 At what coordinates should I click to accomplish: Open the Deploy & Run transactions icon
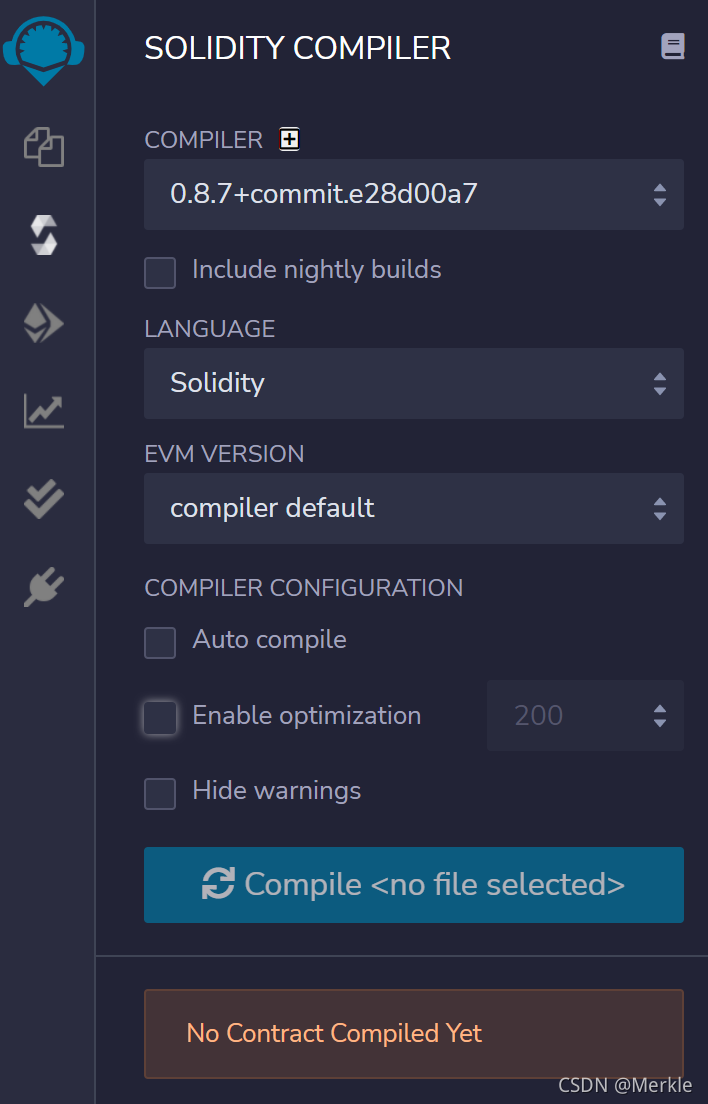(44, 323)
